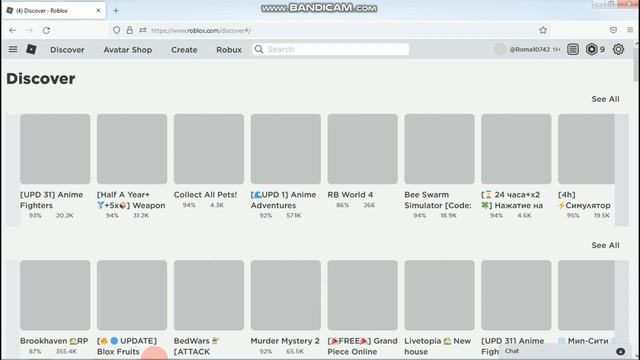Screen dimensions: 640x360
Task: Advance the first row carousel right arrow
Action: pos(622,170)
